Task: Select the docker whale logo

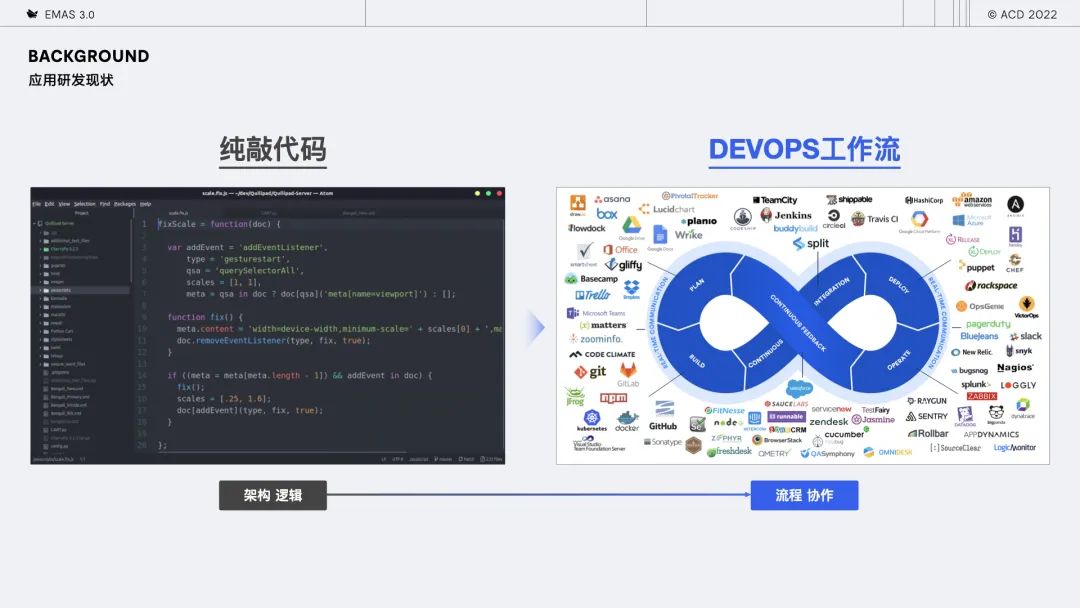Action: 627,421
